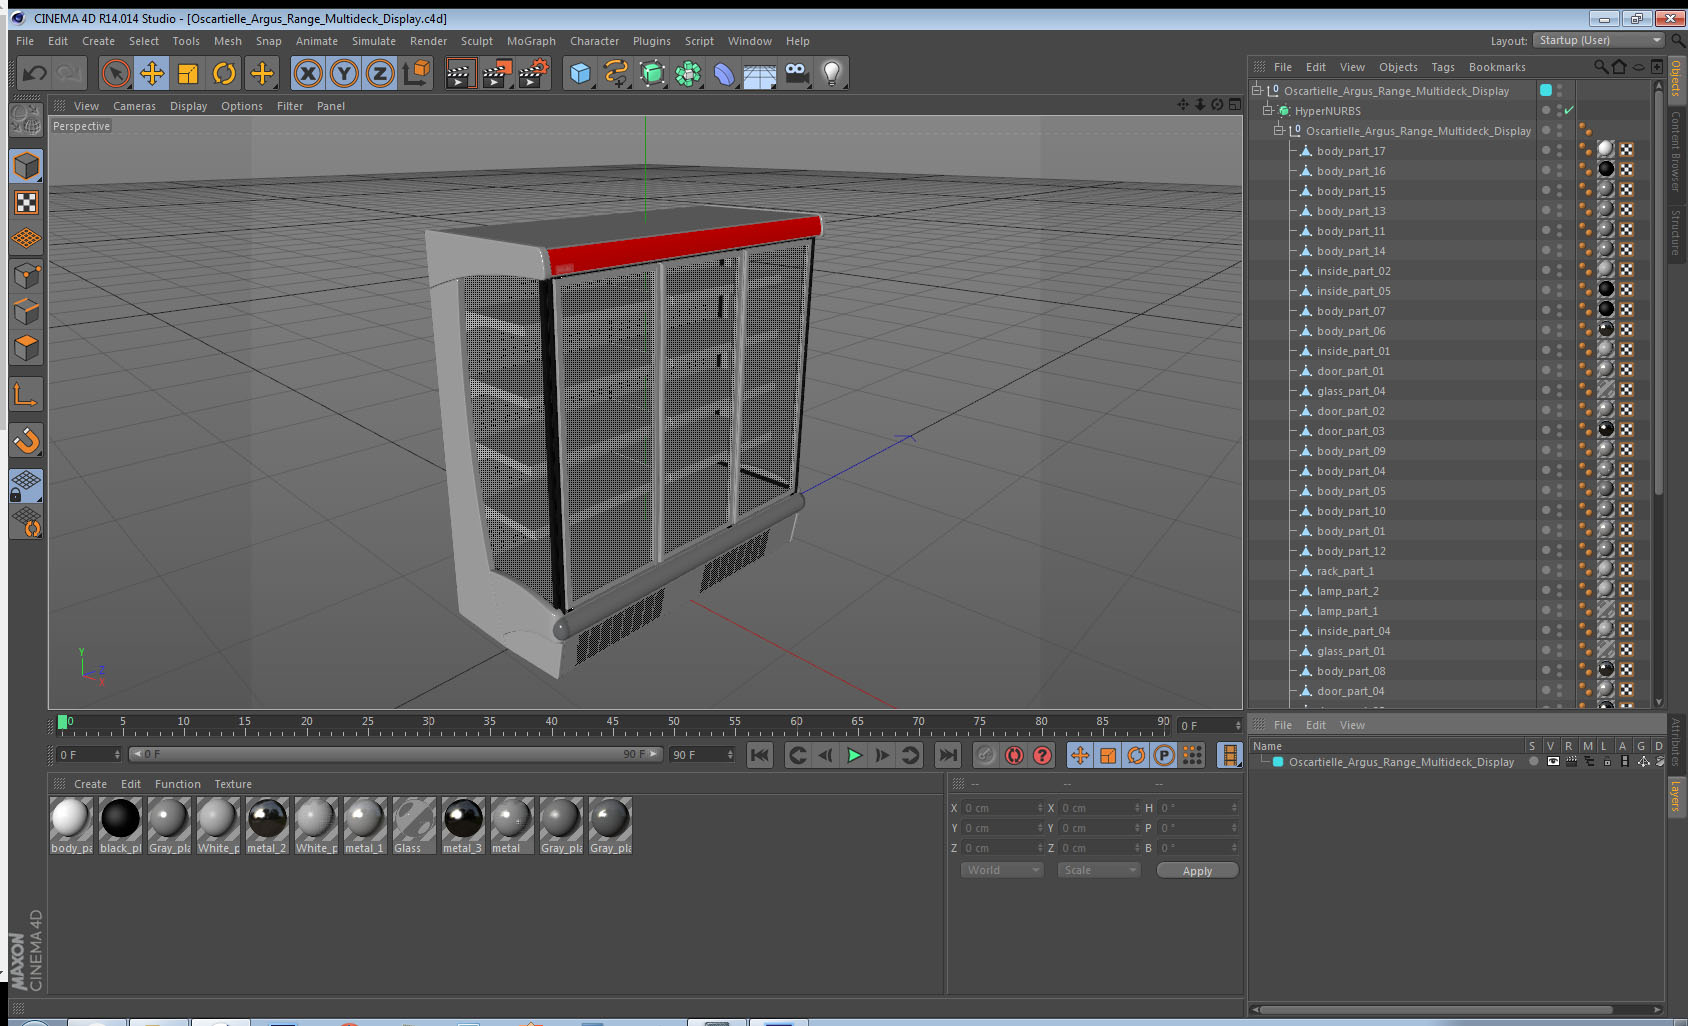Select the Glass material swatch
Image resolution: width=1688 pixels, height=1026 pixels.
point(414,826)
